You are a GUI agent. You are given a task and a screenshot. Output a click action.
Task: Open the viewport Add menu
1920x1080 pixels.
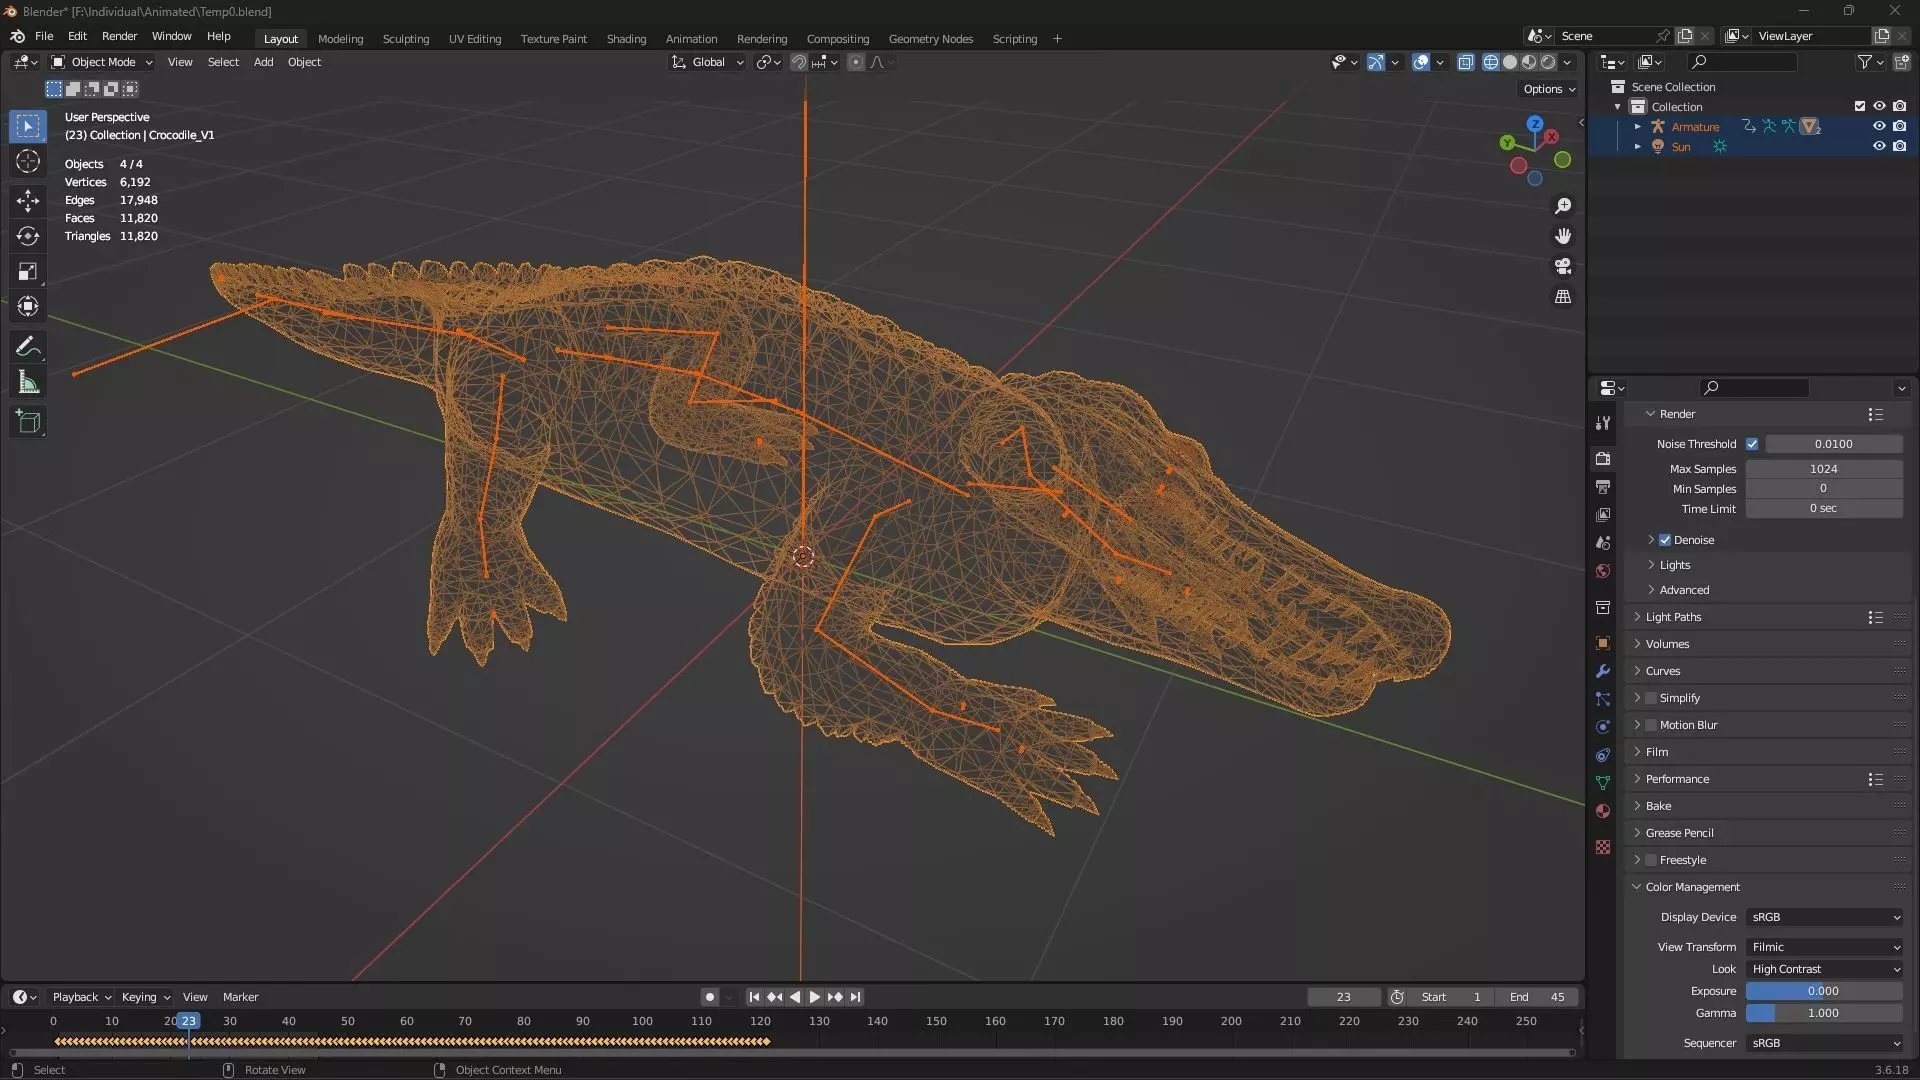click(263, 62)
